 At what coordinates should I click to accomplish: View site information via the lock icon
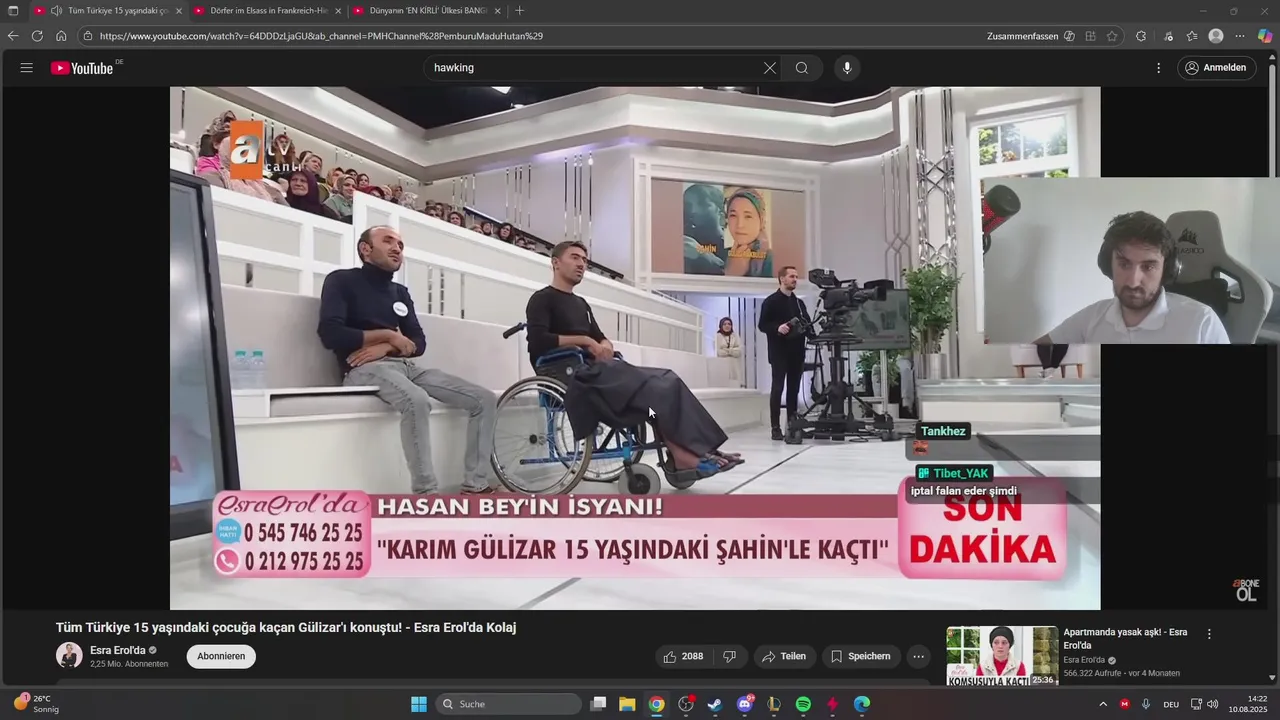(88, 36)
